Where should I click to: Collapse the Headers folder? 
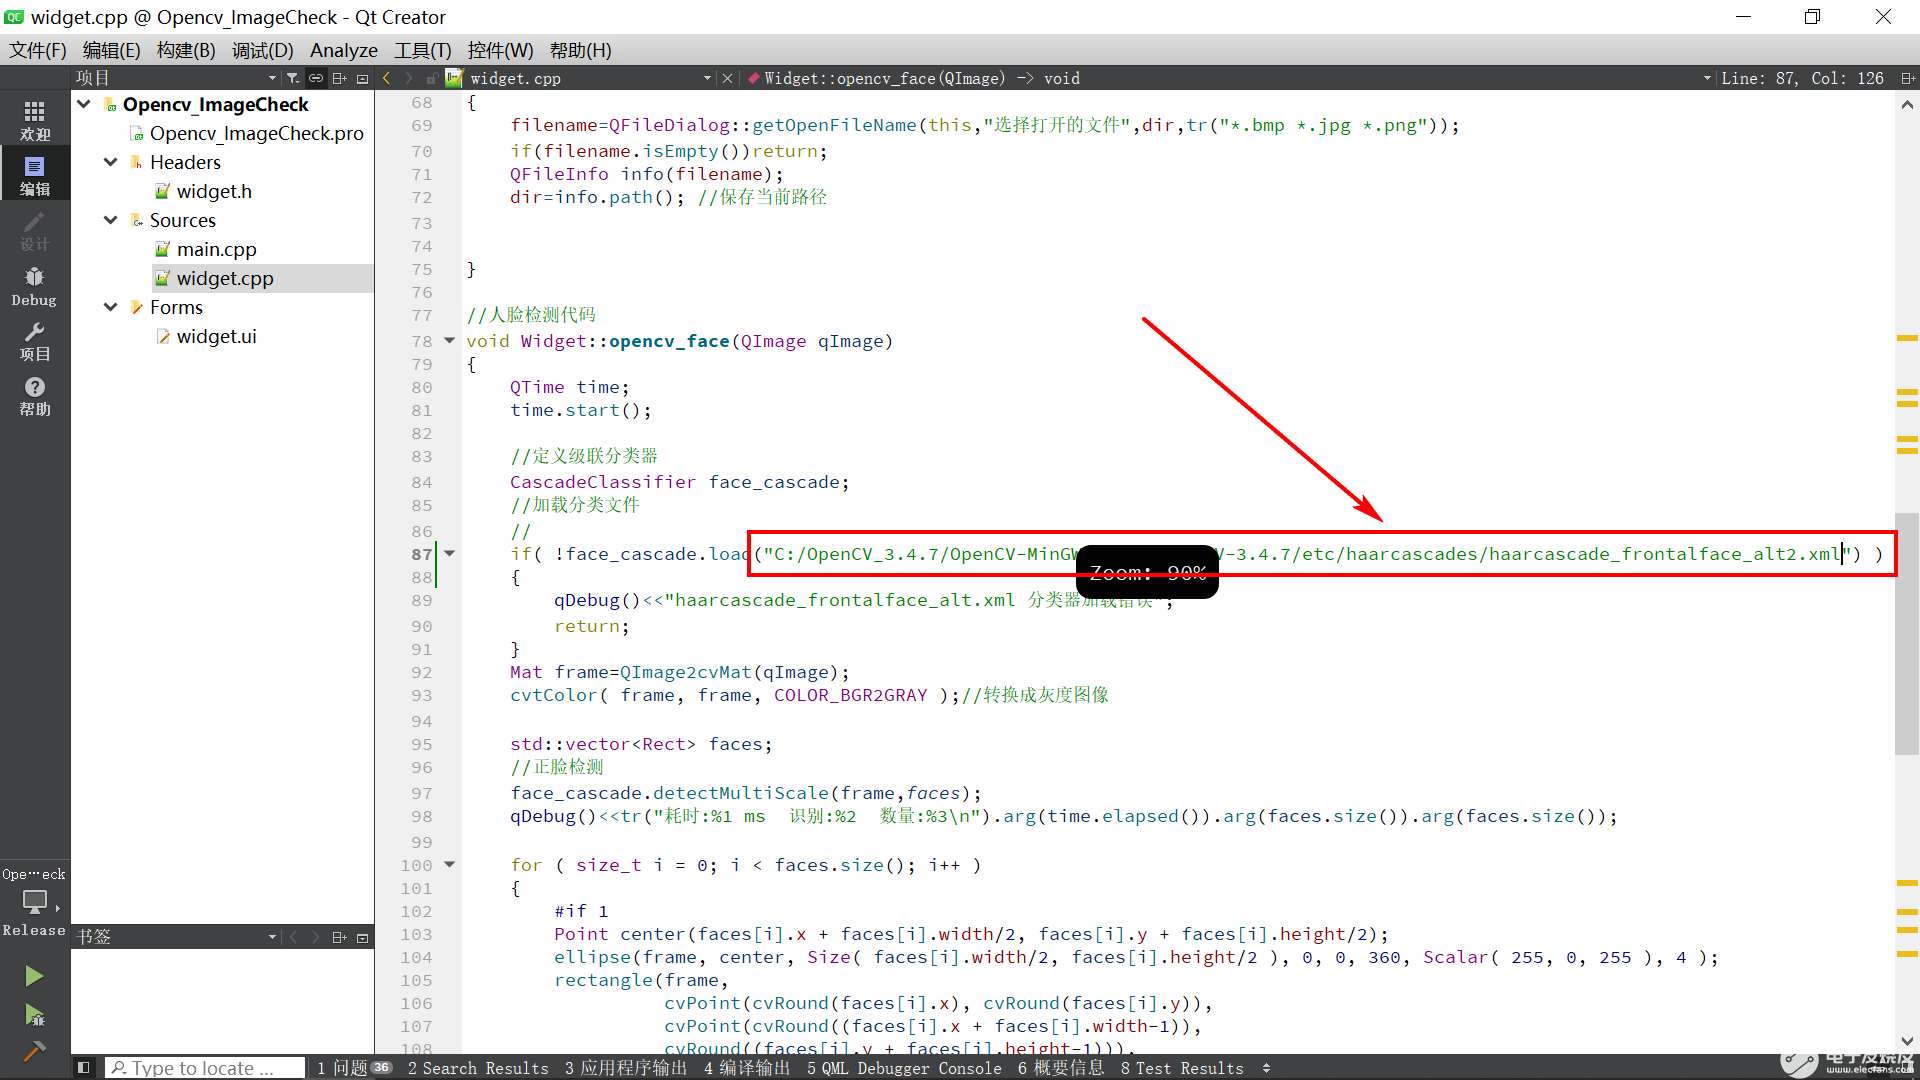tap(111, 162)
